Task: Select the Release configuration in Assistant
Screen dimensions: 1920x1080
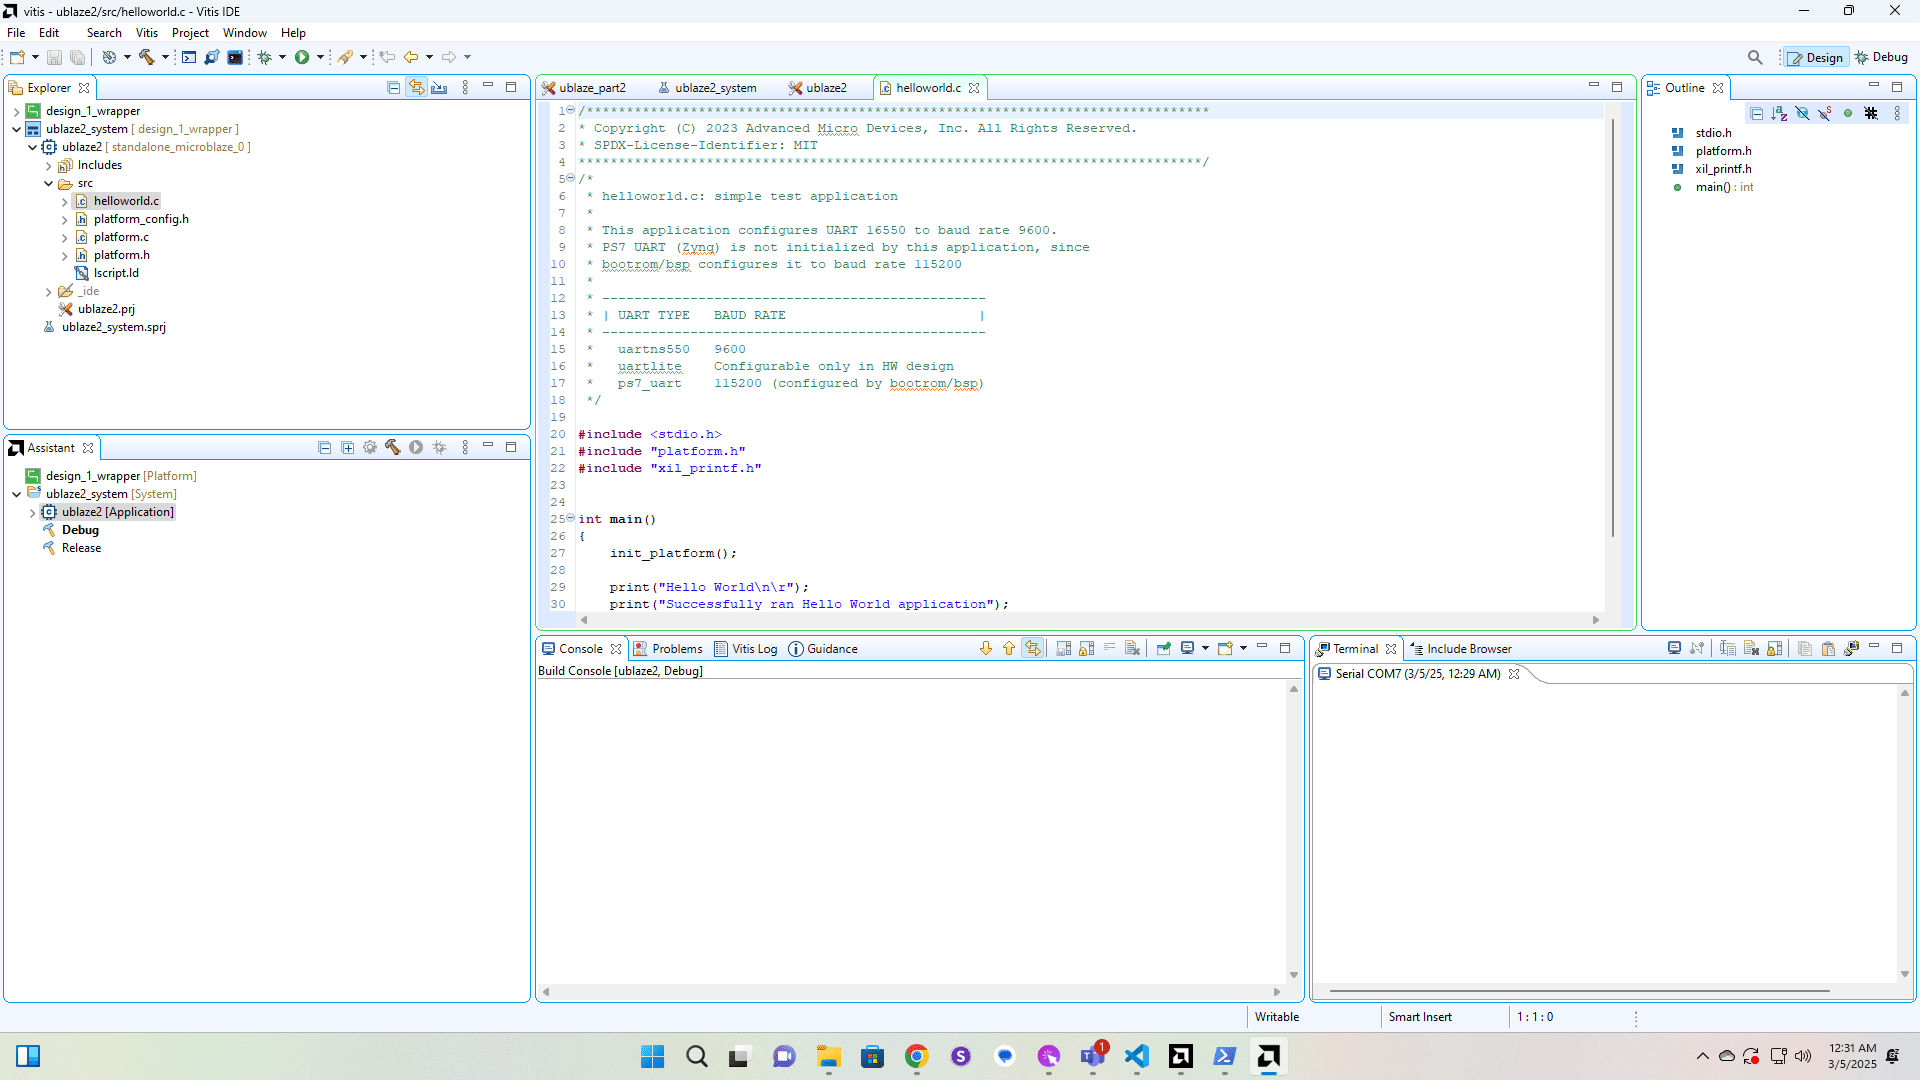Action: pyautogui.click(x=81, y=548)
